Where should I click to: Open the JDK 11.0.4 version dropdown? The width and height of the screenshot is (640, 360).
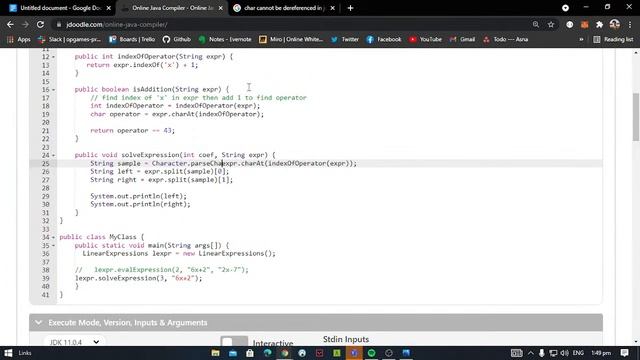coord(74,342)
